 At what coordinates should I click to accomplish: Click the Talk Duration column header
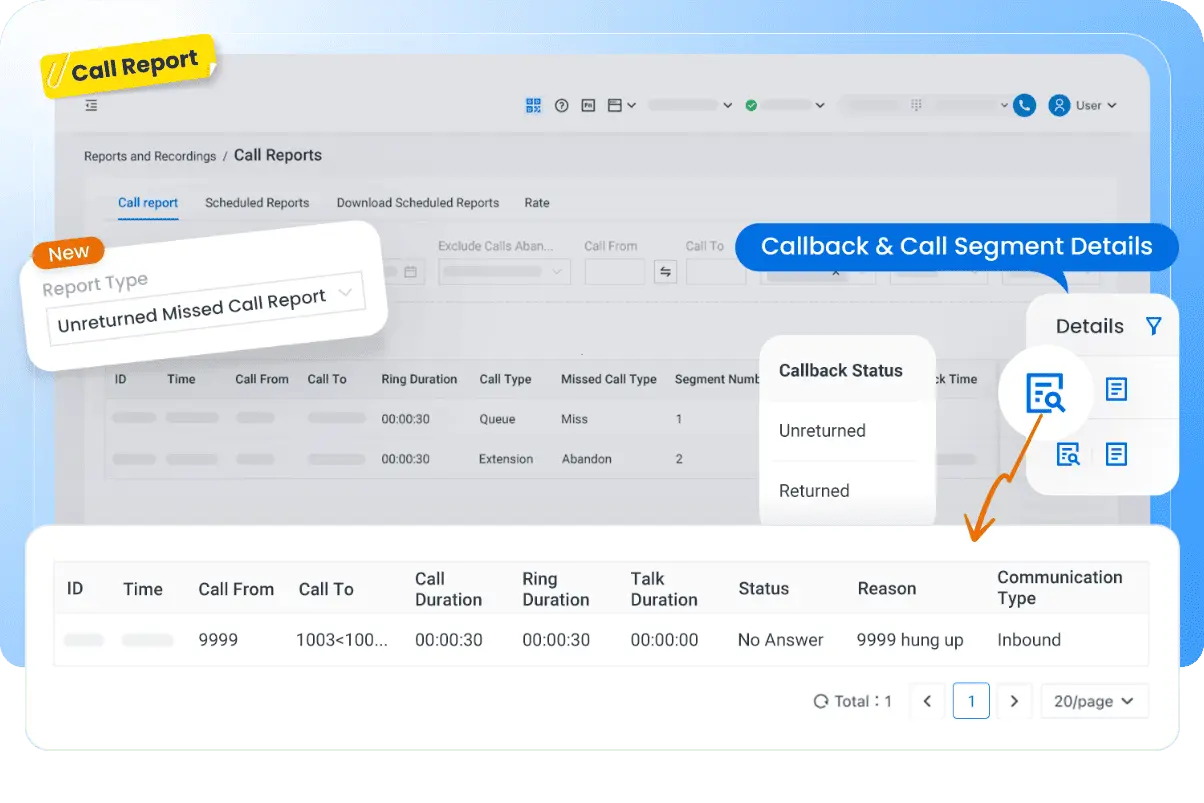664,589
